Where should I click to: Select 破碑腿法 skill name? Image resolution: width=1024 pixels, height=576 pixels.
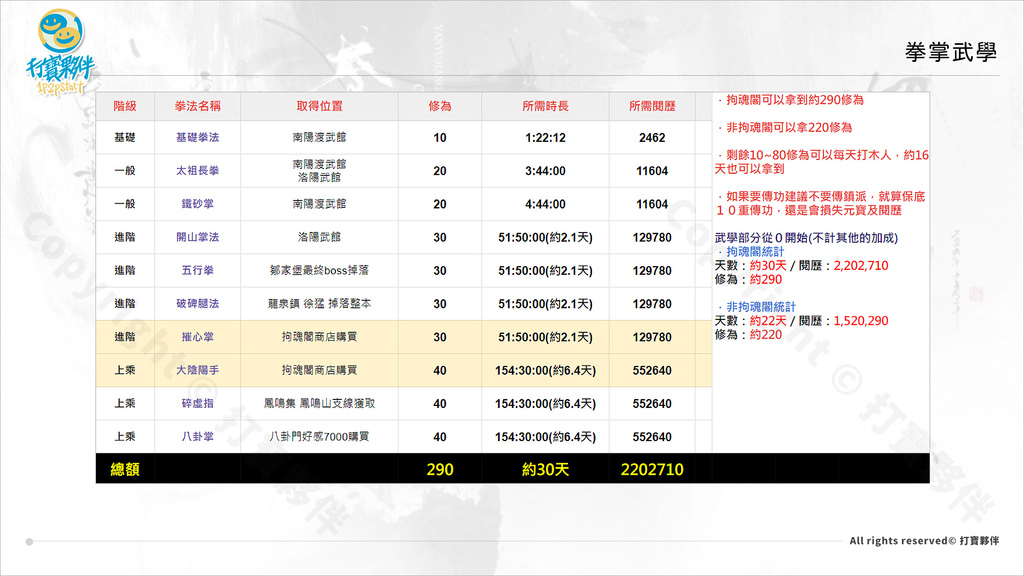click(x=197, y=304)
